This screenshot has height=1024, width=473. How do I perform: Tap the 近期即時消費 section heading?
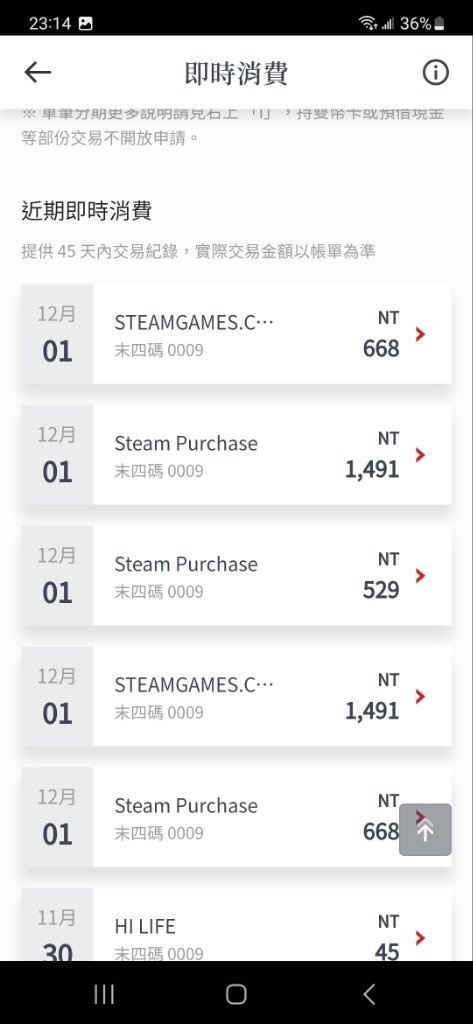87,211
